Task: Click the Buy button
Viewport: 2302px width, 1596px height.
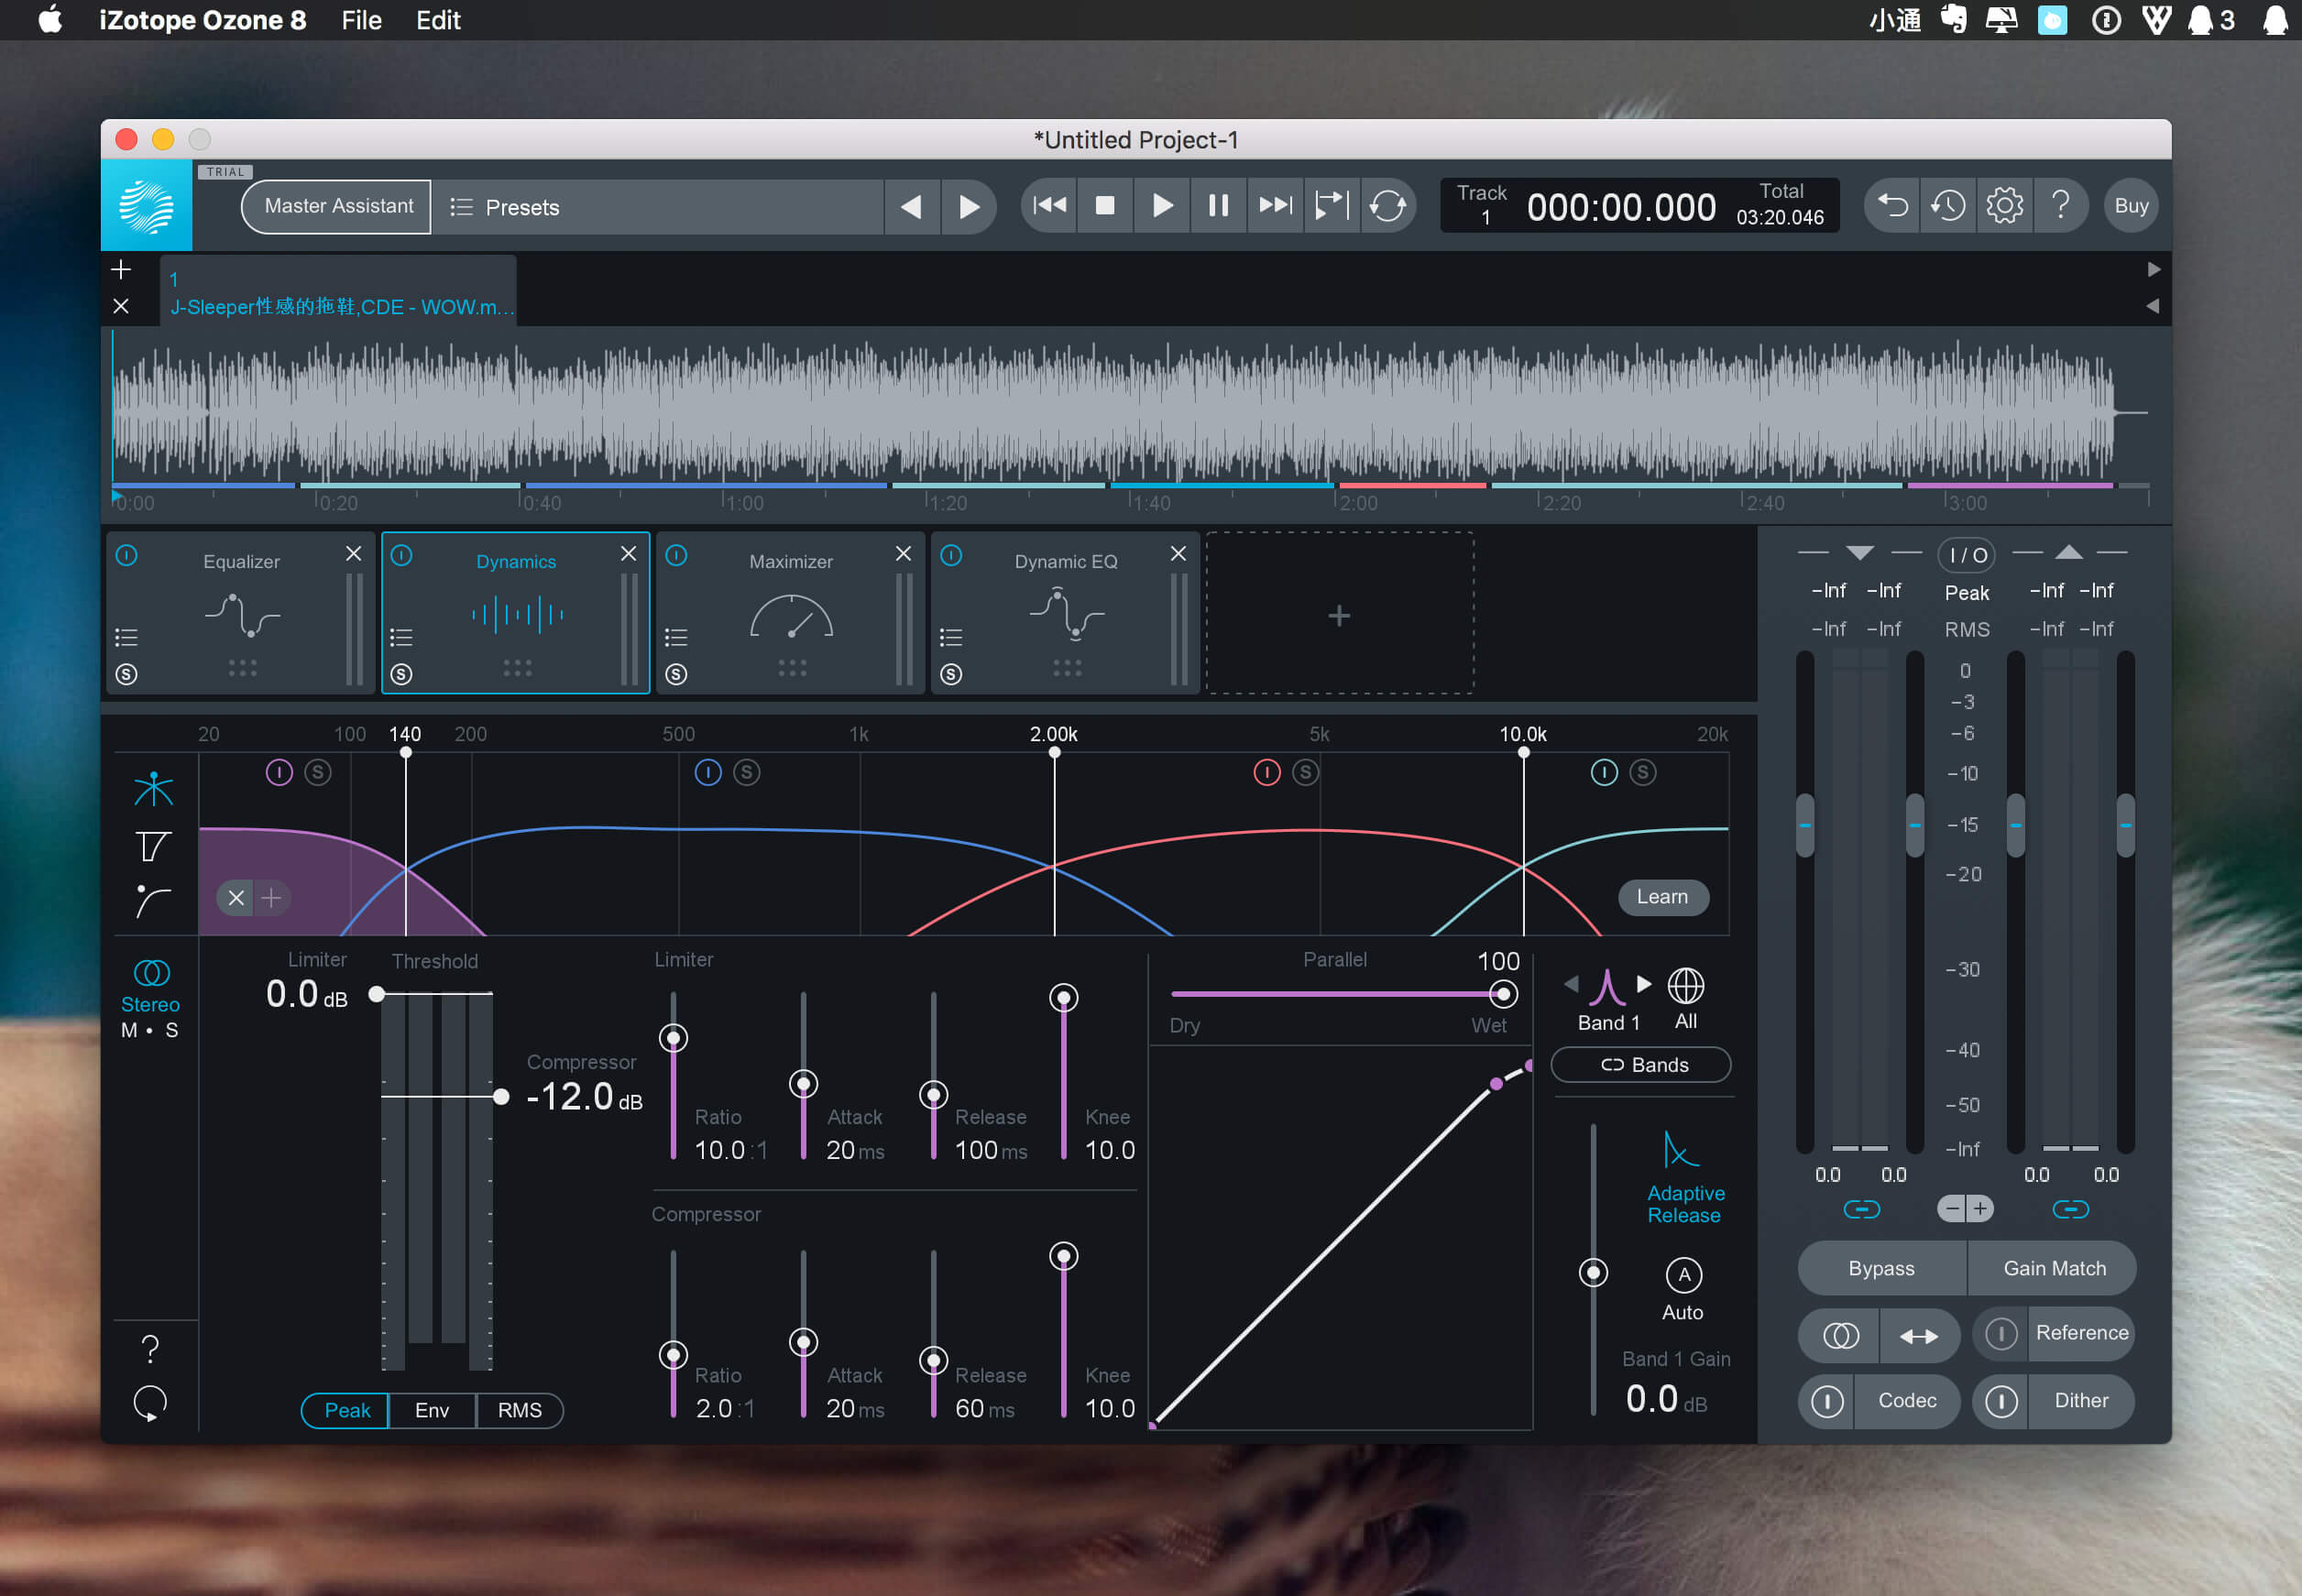Action: (x=2131, y=206)
